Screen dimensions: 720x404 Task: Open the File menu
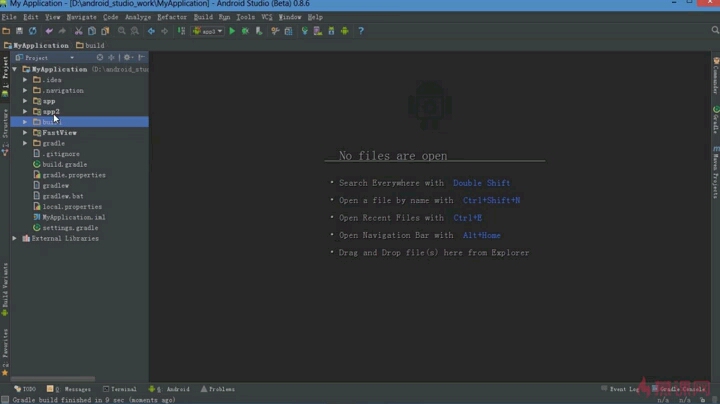9,17
